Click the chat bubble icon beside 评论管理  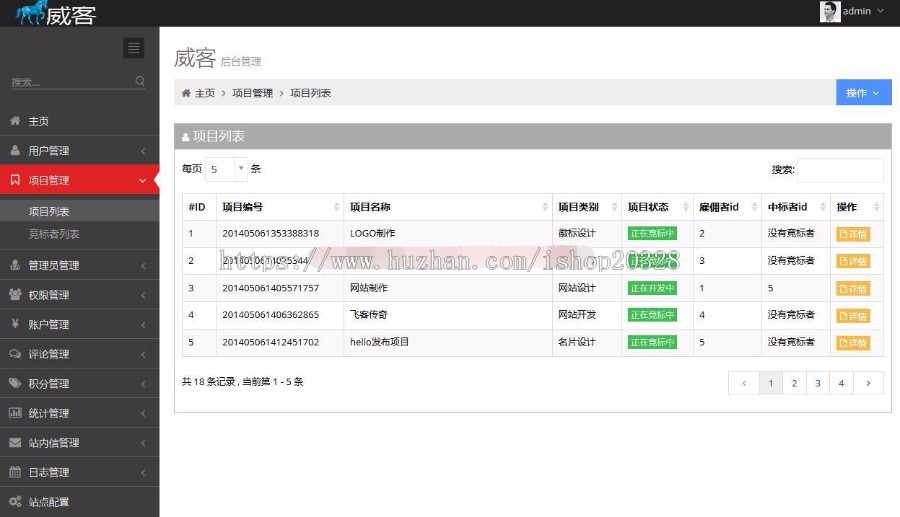(x=15, y=353)
